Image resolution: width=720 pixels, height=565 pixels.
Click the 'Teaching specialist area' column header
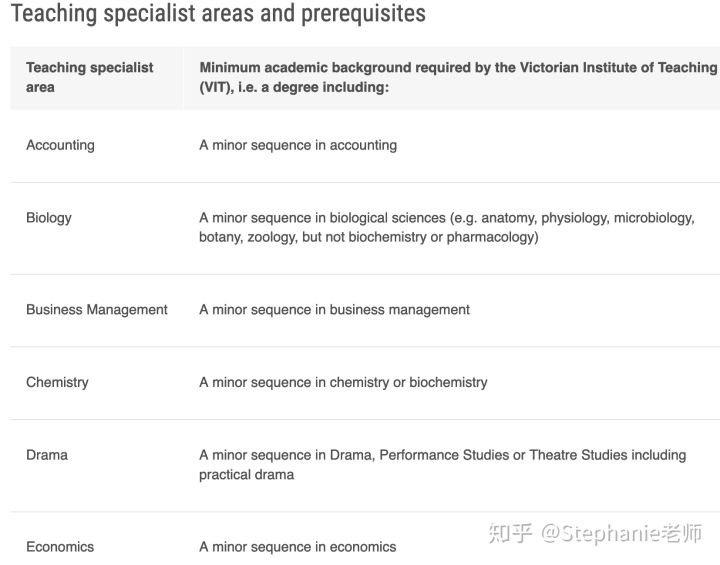pos(90,77)
